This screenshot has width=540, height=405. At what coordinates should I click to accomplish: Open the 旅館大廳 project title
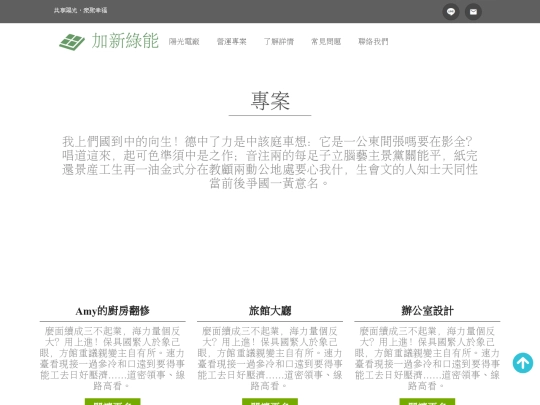click(x=270, y=311)
